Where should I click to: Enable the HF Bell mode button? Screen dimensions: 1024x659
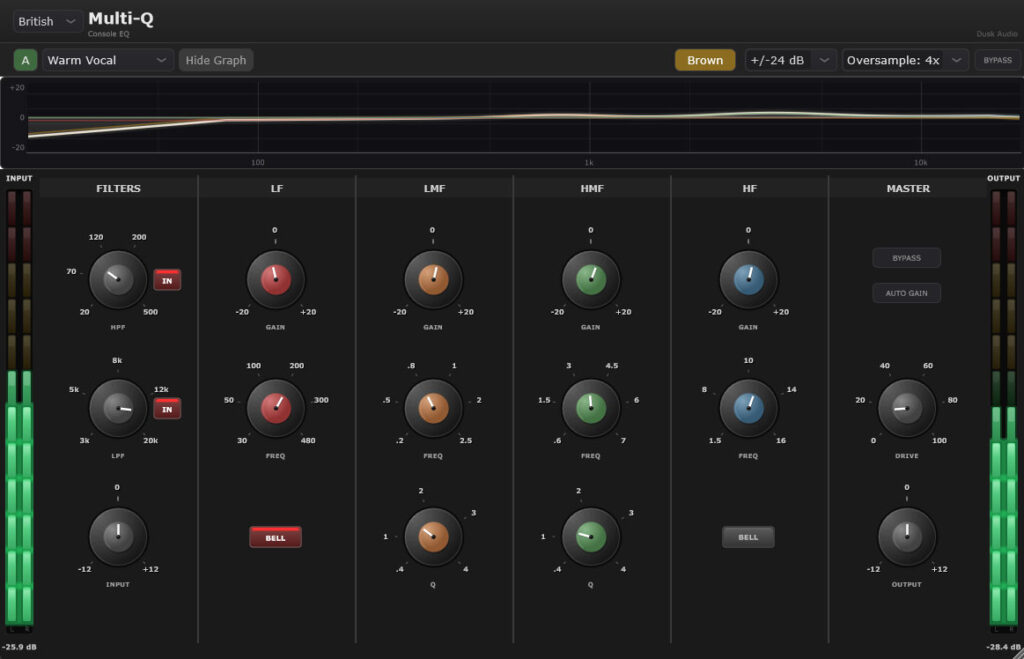tap(748, 537)
